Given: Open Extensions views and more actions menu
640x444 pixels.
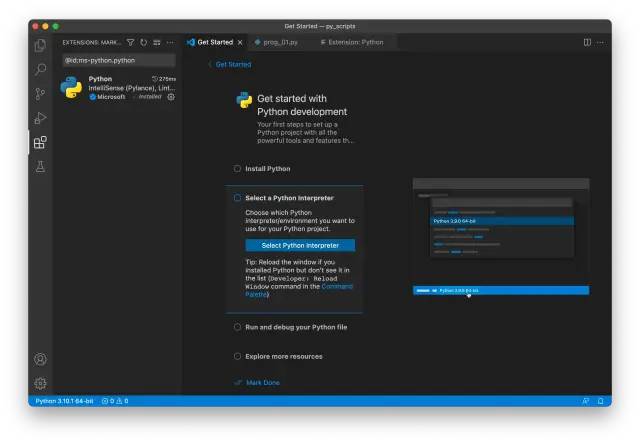Looking at the screenshot, I should pyautogui.click(x=170, y=42).
